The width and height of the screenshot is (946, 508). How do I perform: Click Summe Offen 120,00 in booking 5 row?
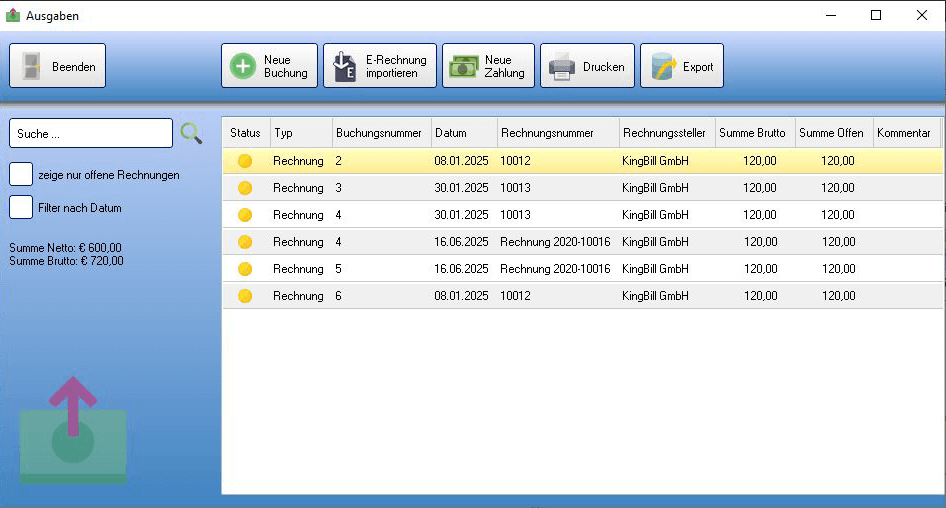click(x=839, y=269)
